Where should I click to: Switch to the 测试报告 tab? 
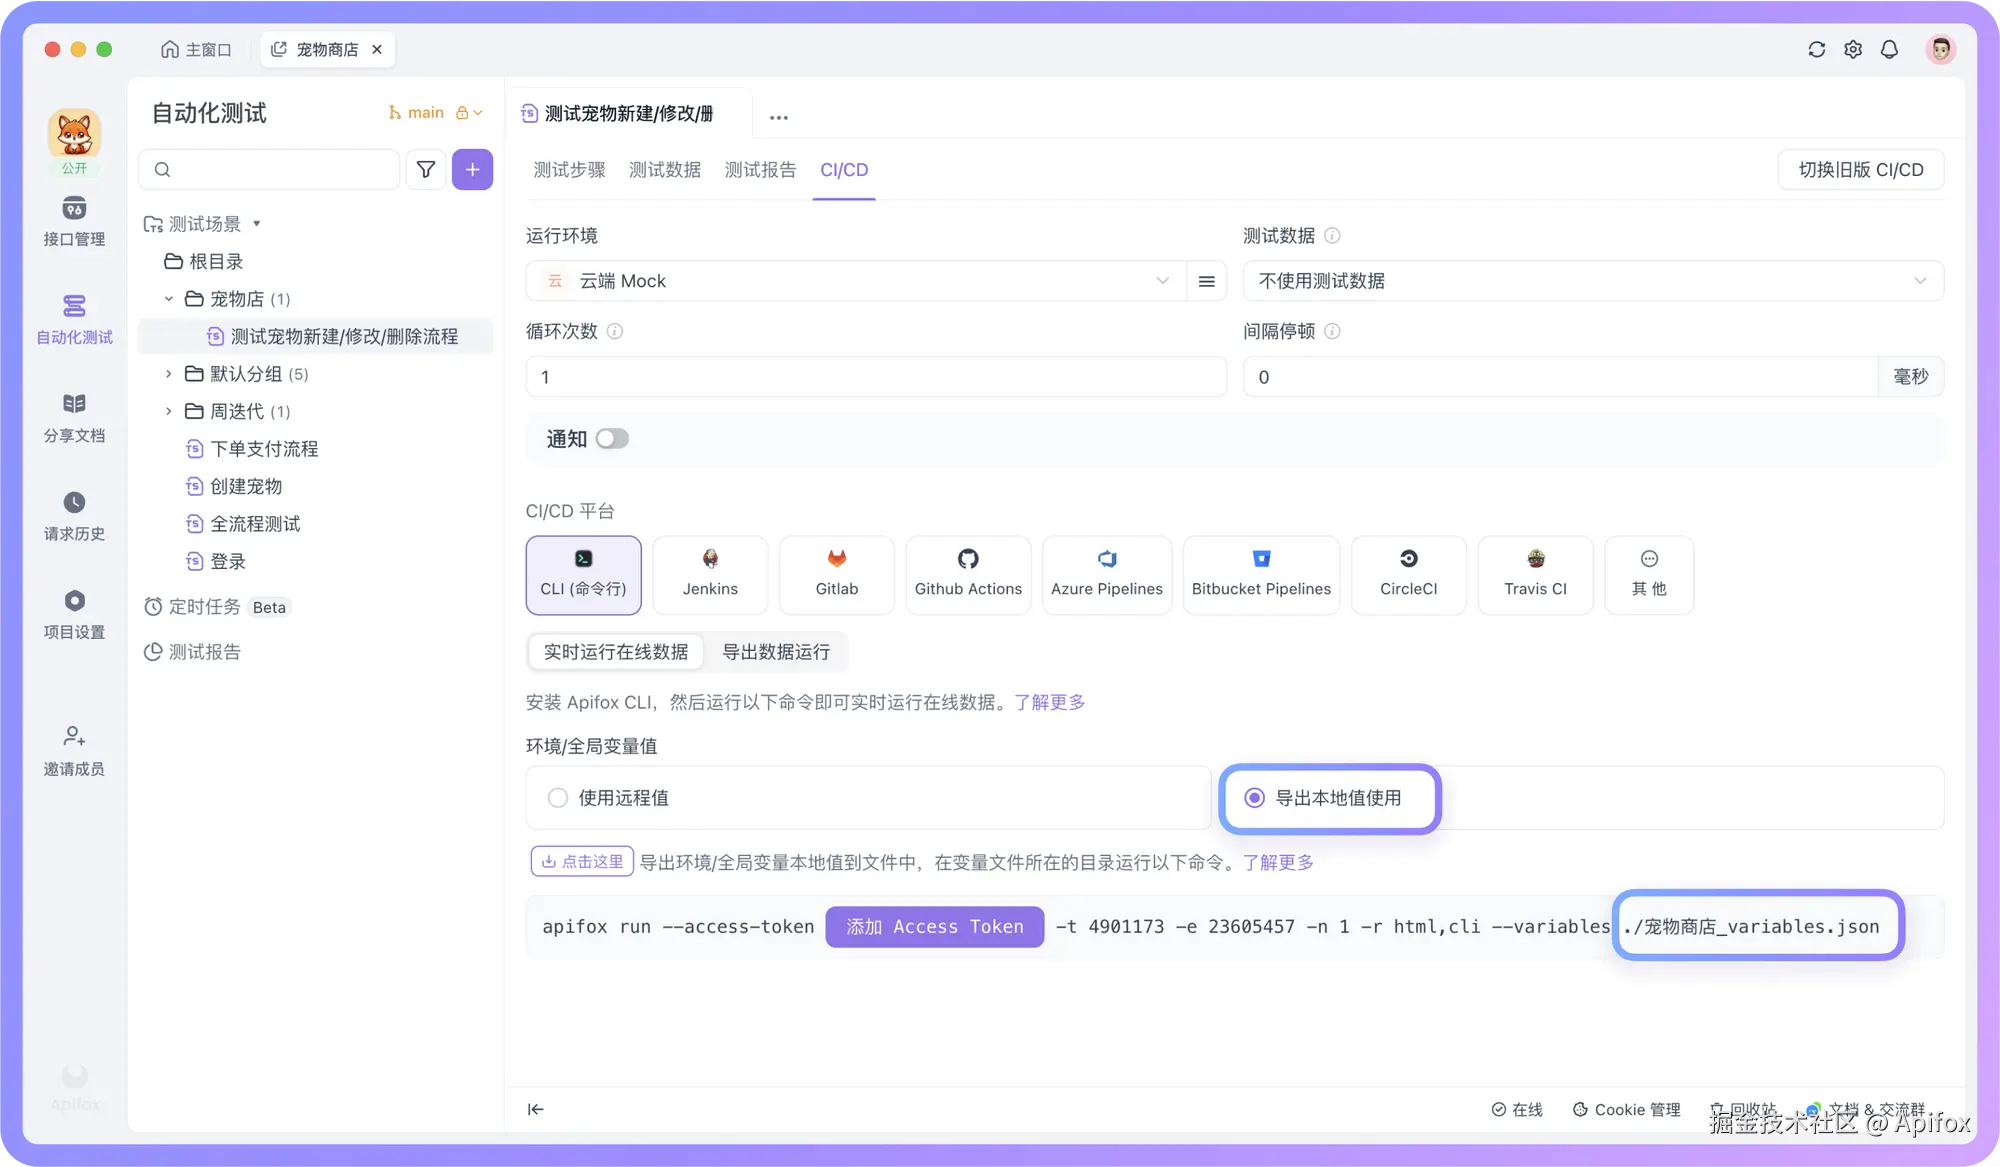click(x=760, y=170)
